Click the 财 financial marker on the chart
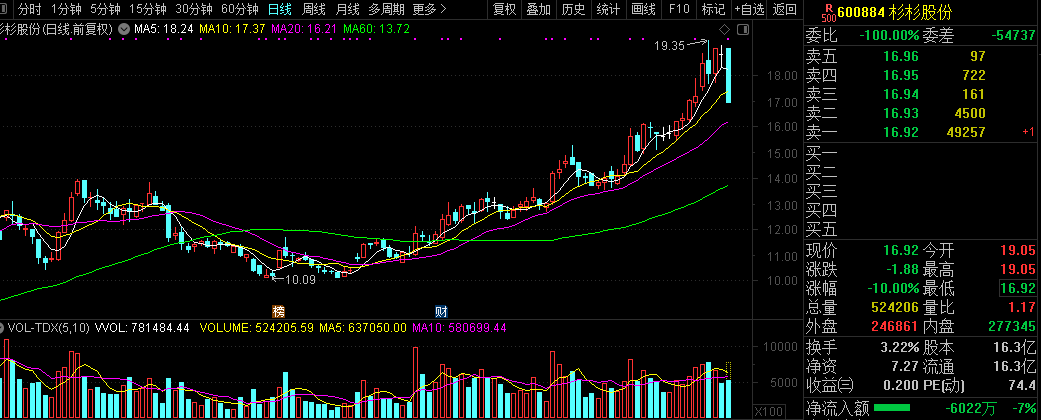Screen dimensions: 1041x420 click(441, 309)
